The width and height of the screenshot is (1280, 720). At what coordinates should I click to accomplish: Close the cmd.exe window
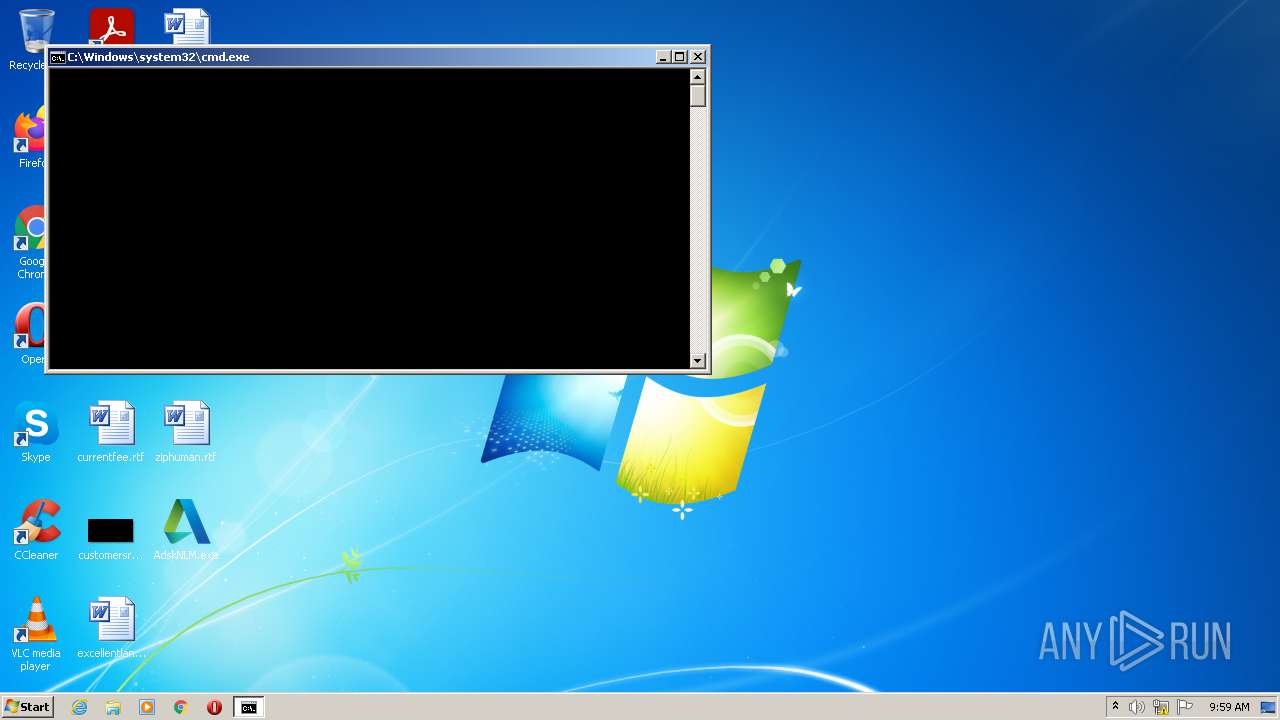pyautogui.click(x=698, y=57)
